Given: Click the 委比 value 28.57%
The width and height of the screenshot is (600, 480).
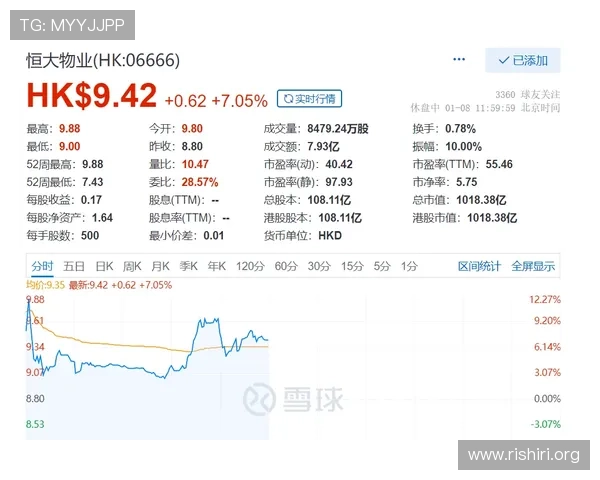Looking at the screenshot, I should pos(200,182).
